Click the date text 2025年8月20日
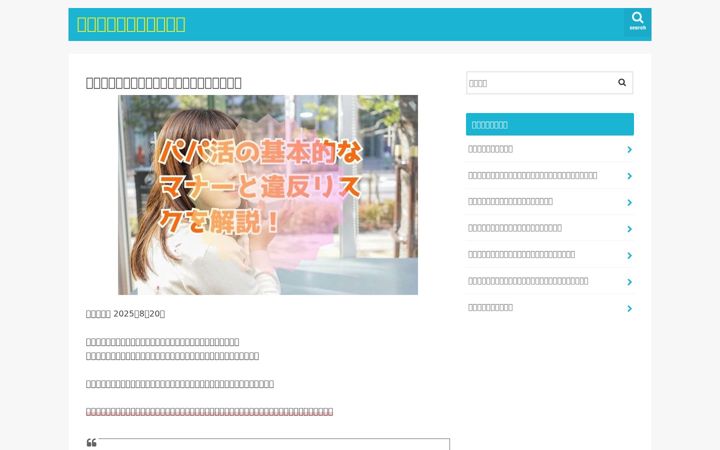This screenshot has width=720, height=450. [x=139, y=314]
